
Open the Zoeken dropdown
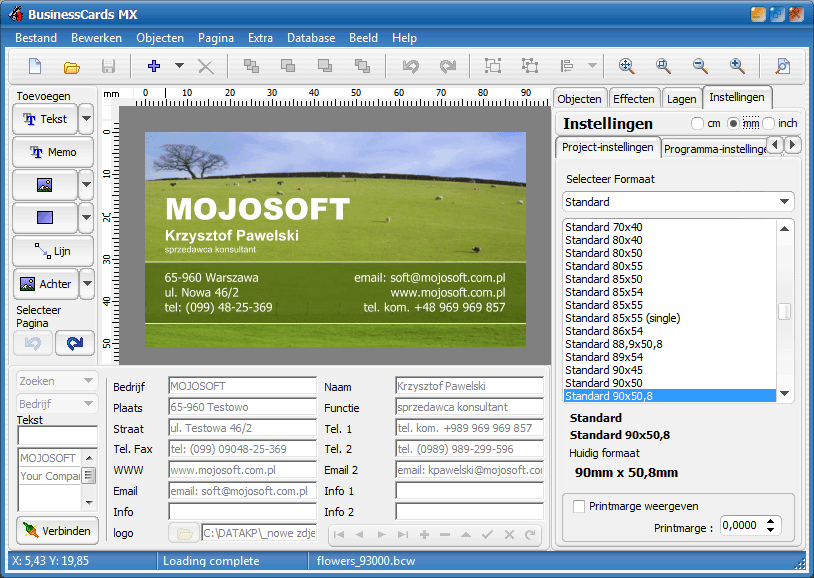pos(57,381)
